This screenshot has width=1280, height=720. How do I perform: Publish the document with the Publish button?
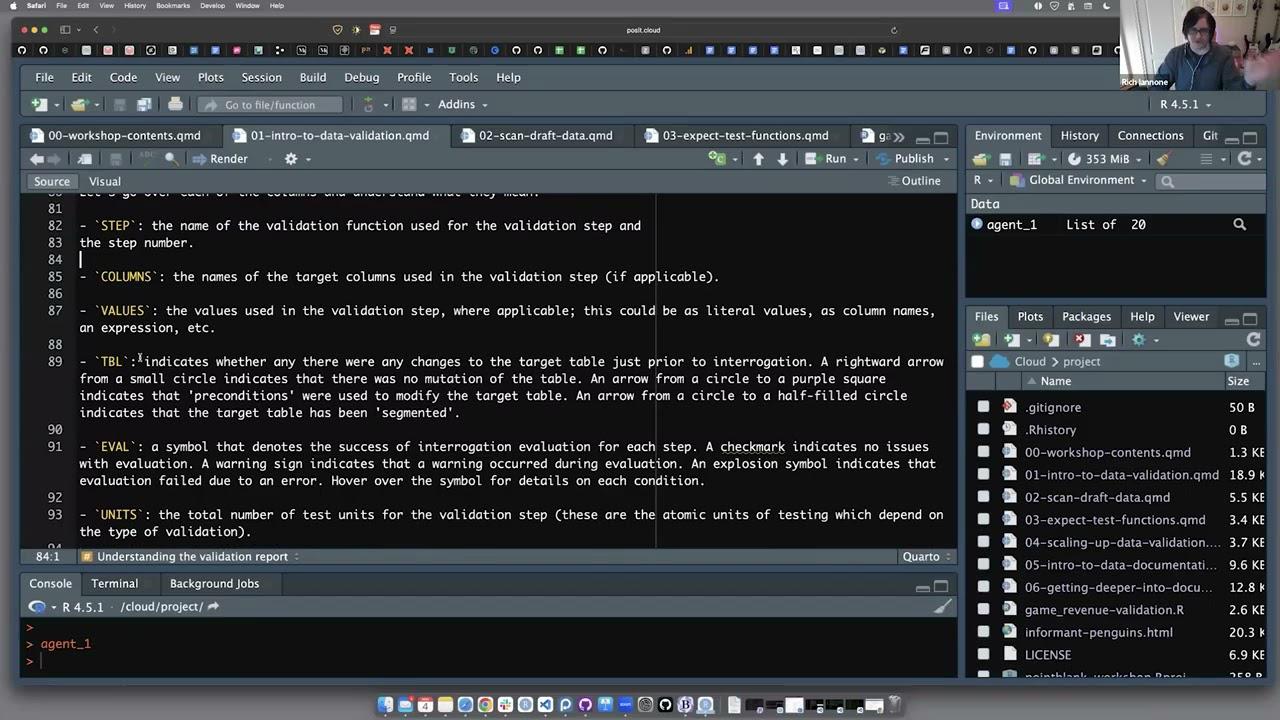[913, 158]
